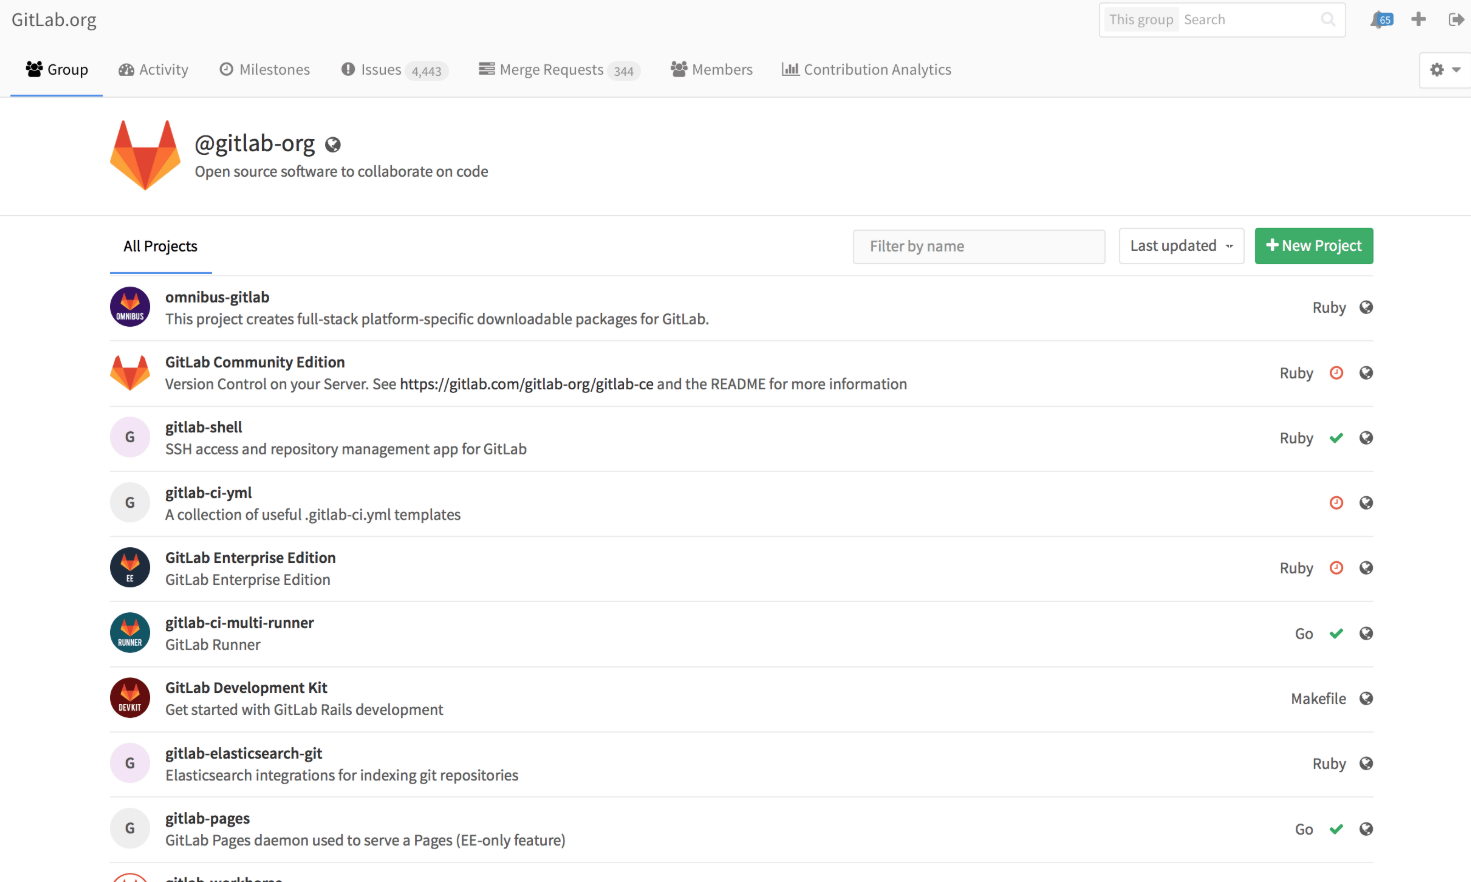Open the Merge Requests tab
The image size is (1471, 882).
(559, 70)
